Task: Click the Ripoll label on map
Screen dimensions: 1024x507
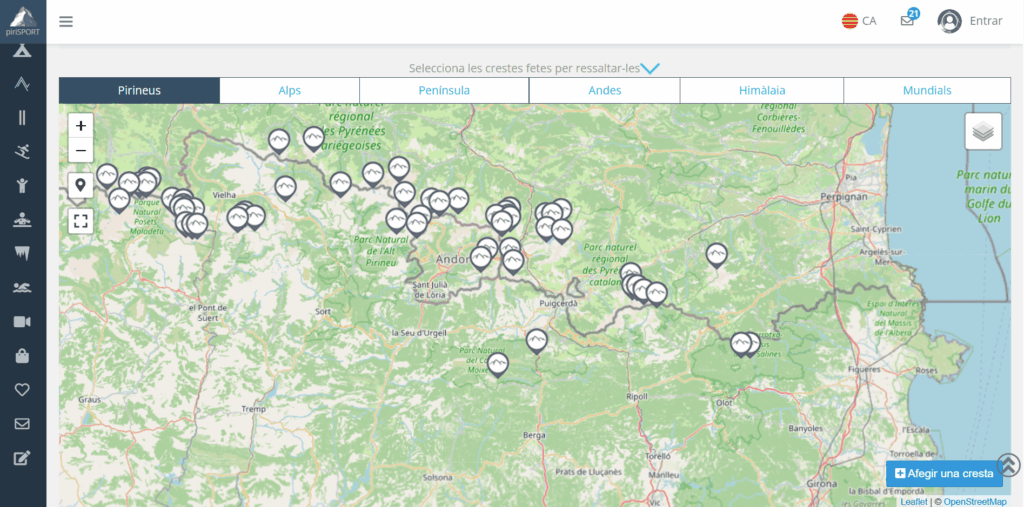Action: click(x=636, y=397)
